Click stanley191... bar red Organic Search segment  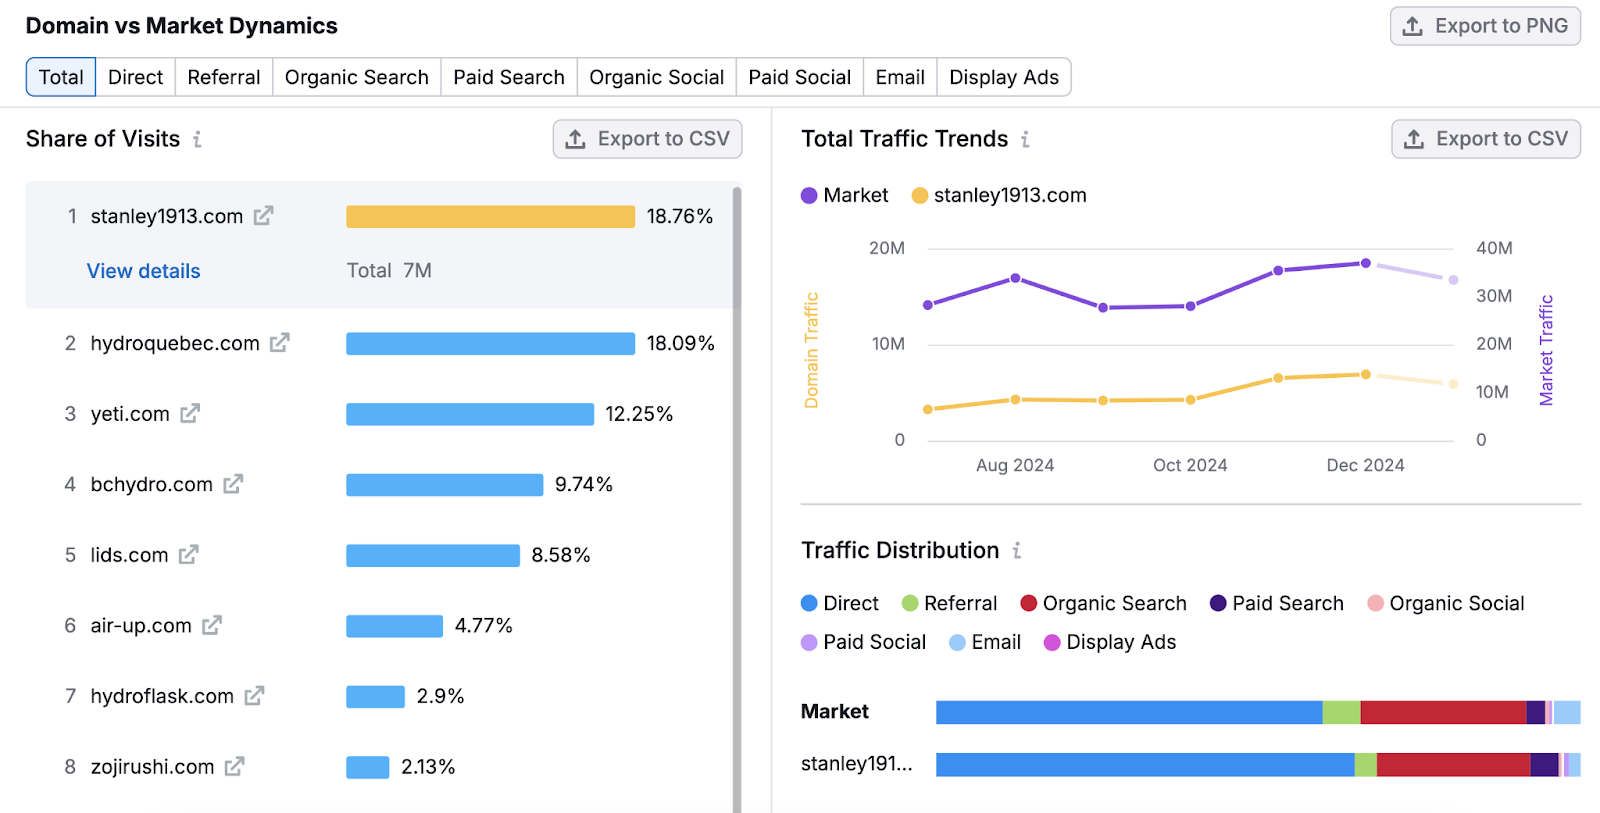coord(1453,765)
